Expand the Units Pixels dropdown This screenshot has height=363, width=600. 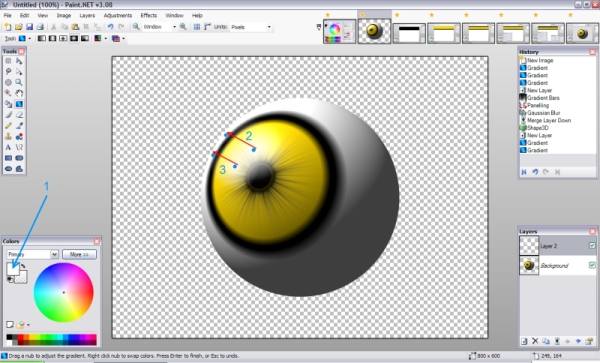pyautogui.click(x=251, y=27)
